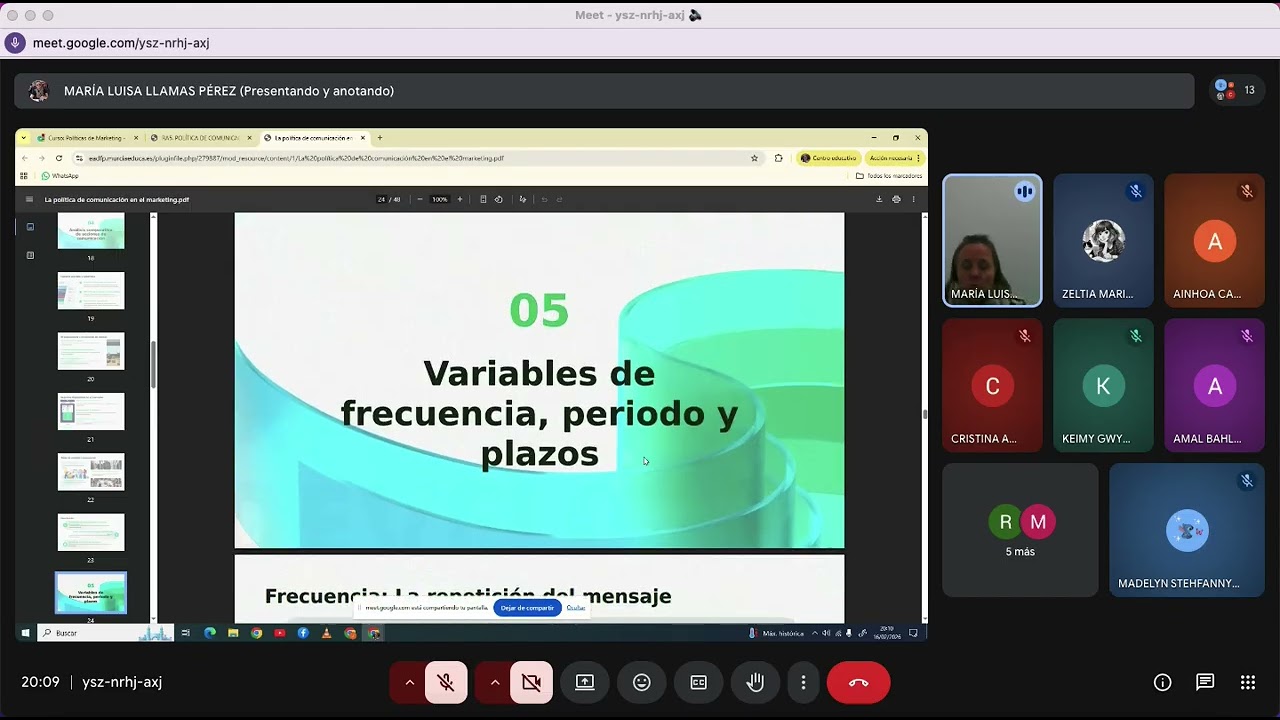The image size is (1280, 720).
Task: Click the PDF page number field showing 24
Action: pyautogui.click(x=382, y=199)
